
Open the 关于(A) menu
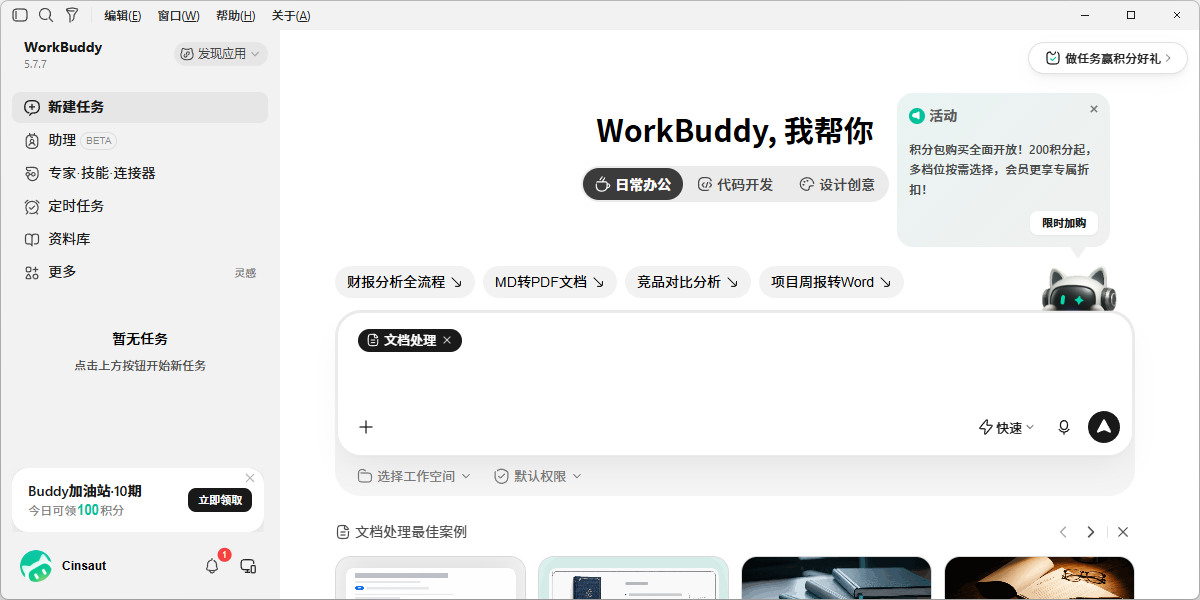pyautogui.click(x=291, y=15)
